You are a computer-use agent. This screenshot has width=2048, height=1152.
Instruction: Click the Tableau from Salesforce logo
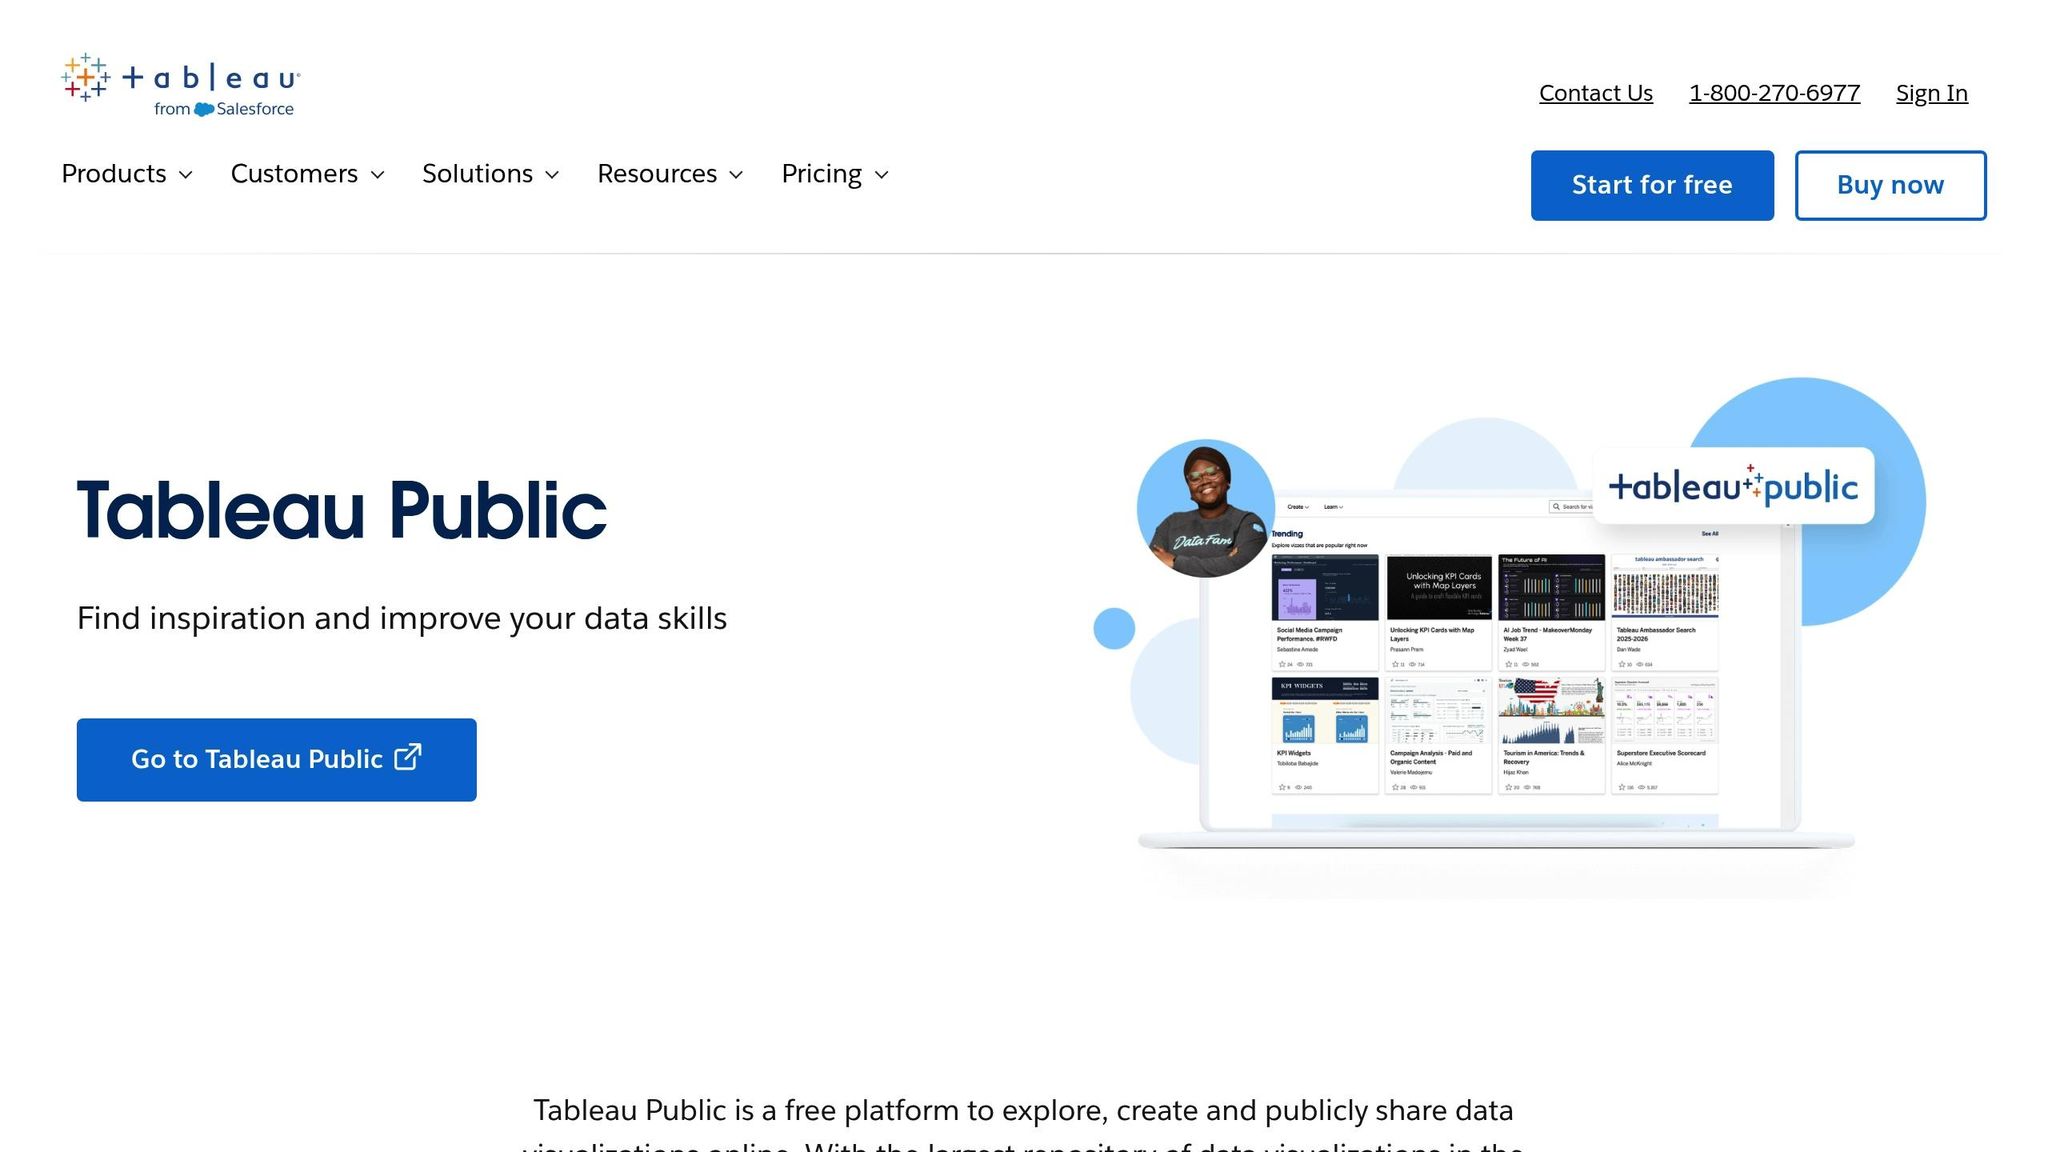tap(181, 85)
